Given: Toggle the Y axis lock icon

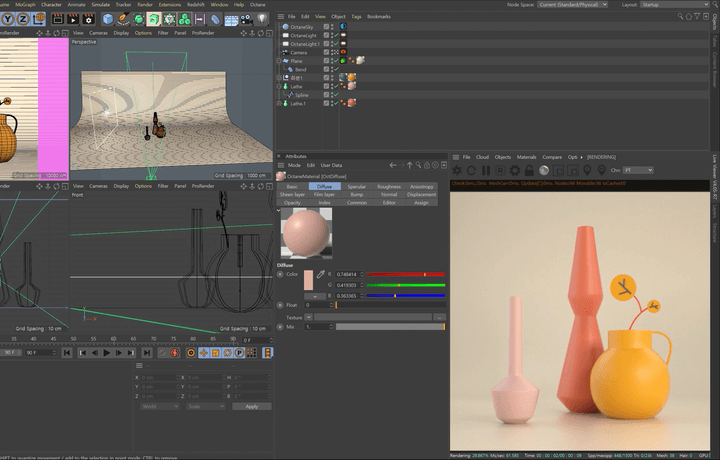Looking at the screenshot, I should tap(8, 19).
